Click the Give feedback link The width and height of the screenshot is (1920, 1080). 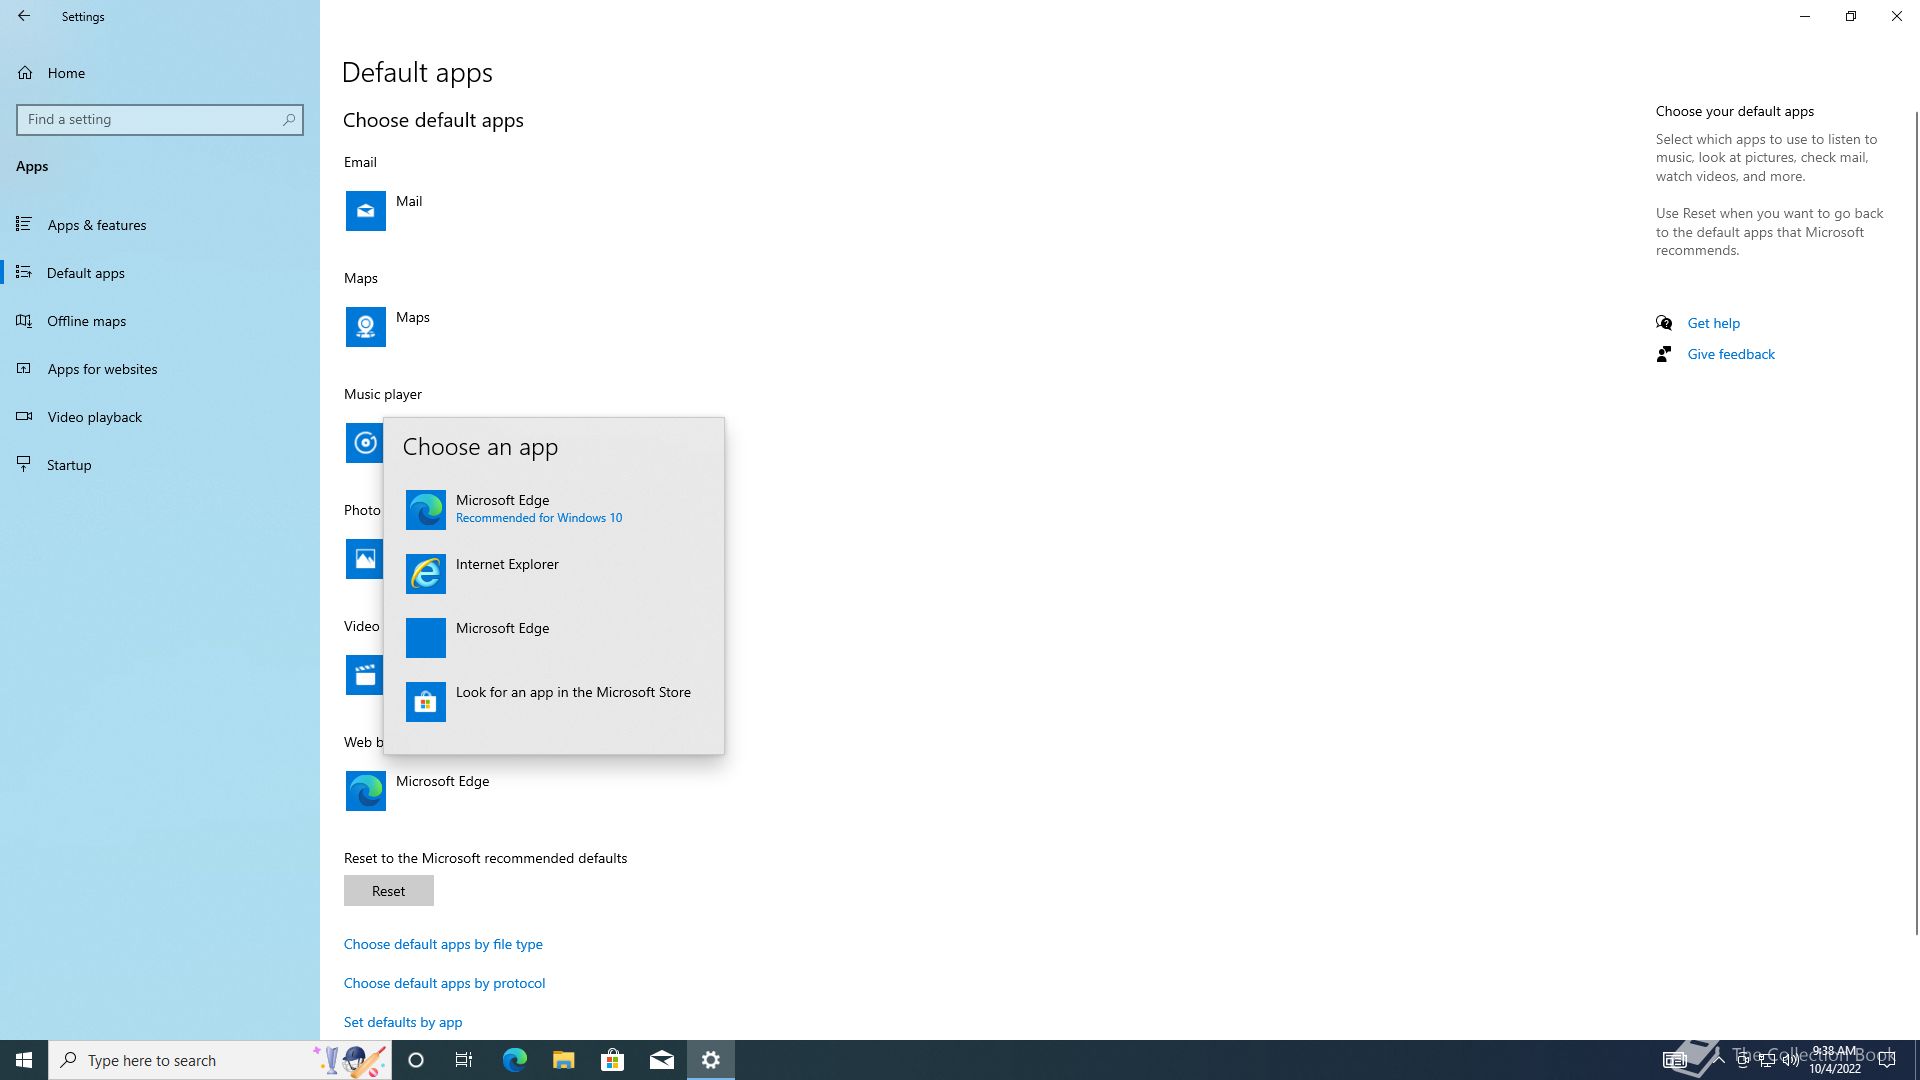point(1731,354)
